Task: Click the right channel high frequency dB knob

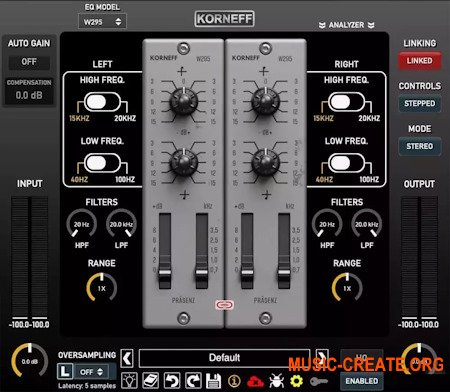Action: 265,101
